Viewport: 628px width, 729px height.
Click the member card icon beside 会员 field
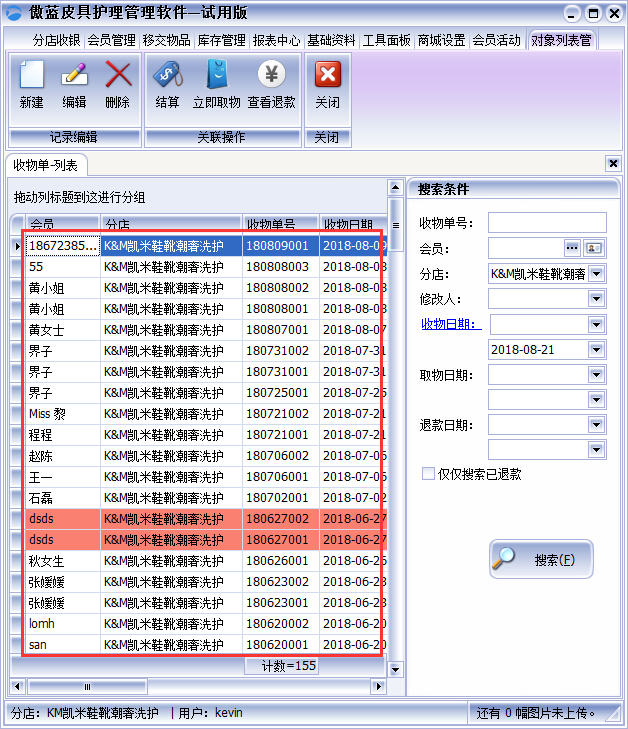[x=595, y=248]
